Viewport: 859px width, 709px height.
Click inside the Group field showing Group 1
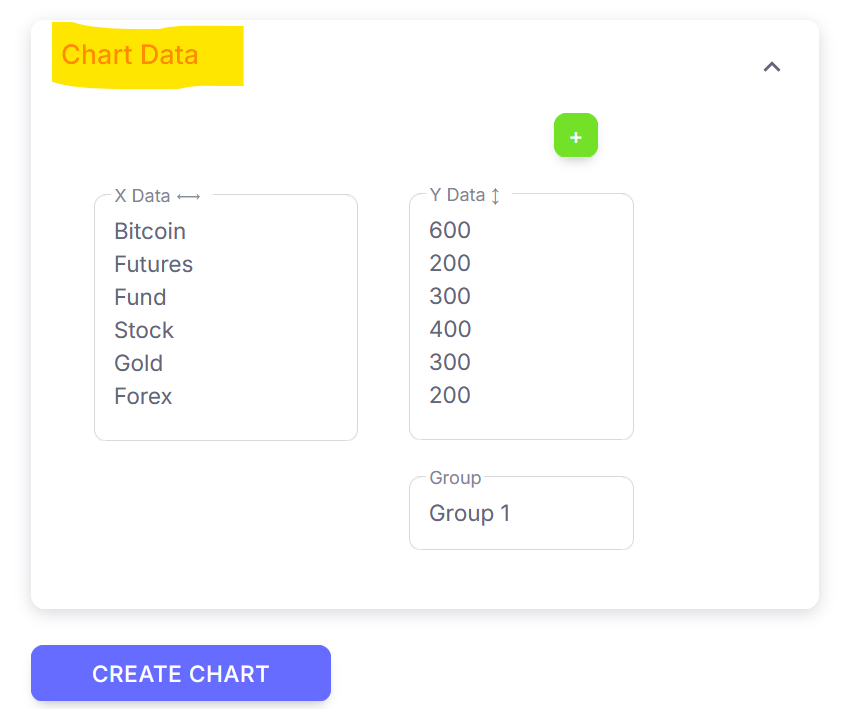pos(520,513)
